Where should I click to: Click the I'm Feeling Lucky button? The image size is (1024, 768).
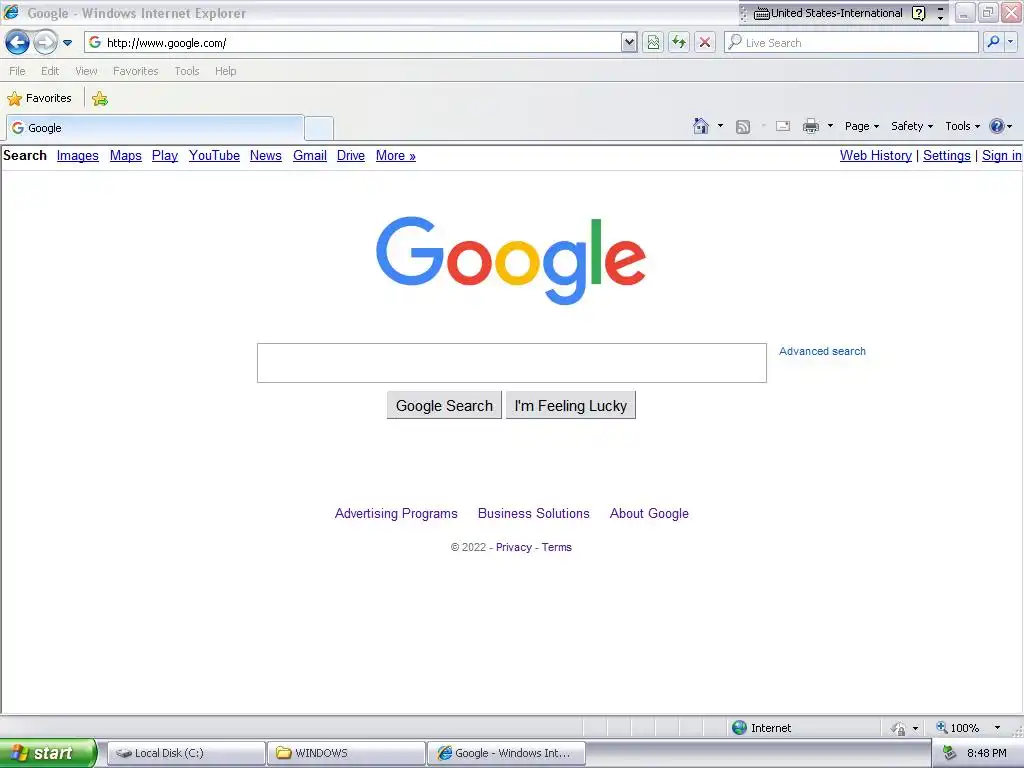click(x=571, y=406)
